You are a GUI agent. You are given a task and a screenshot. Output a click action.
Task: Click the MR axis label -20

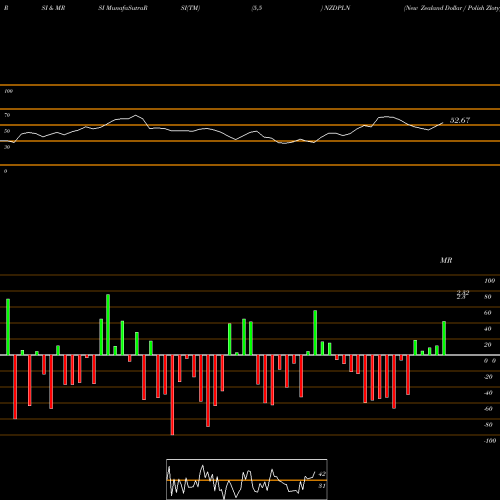point(488,377)
